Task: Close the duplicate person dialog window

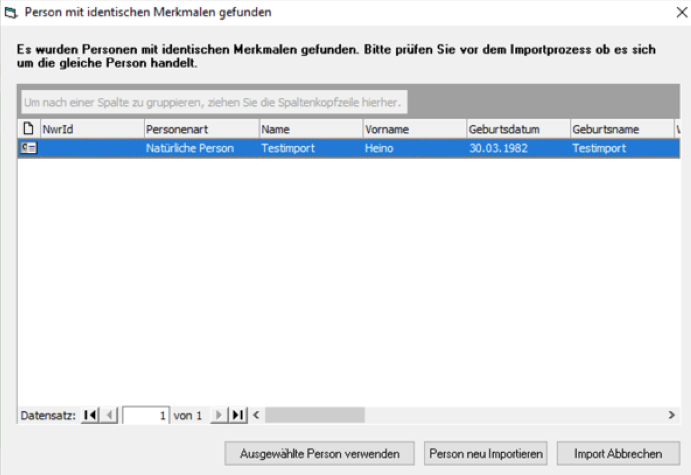Action: 668,12
